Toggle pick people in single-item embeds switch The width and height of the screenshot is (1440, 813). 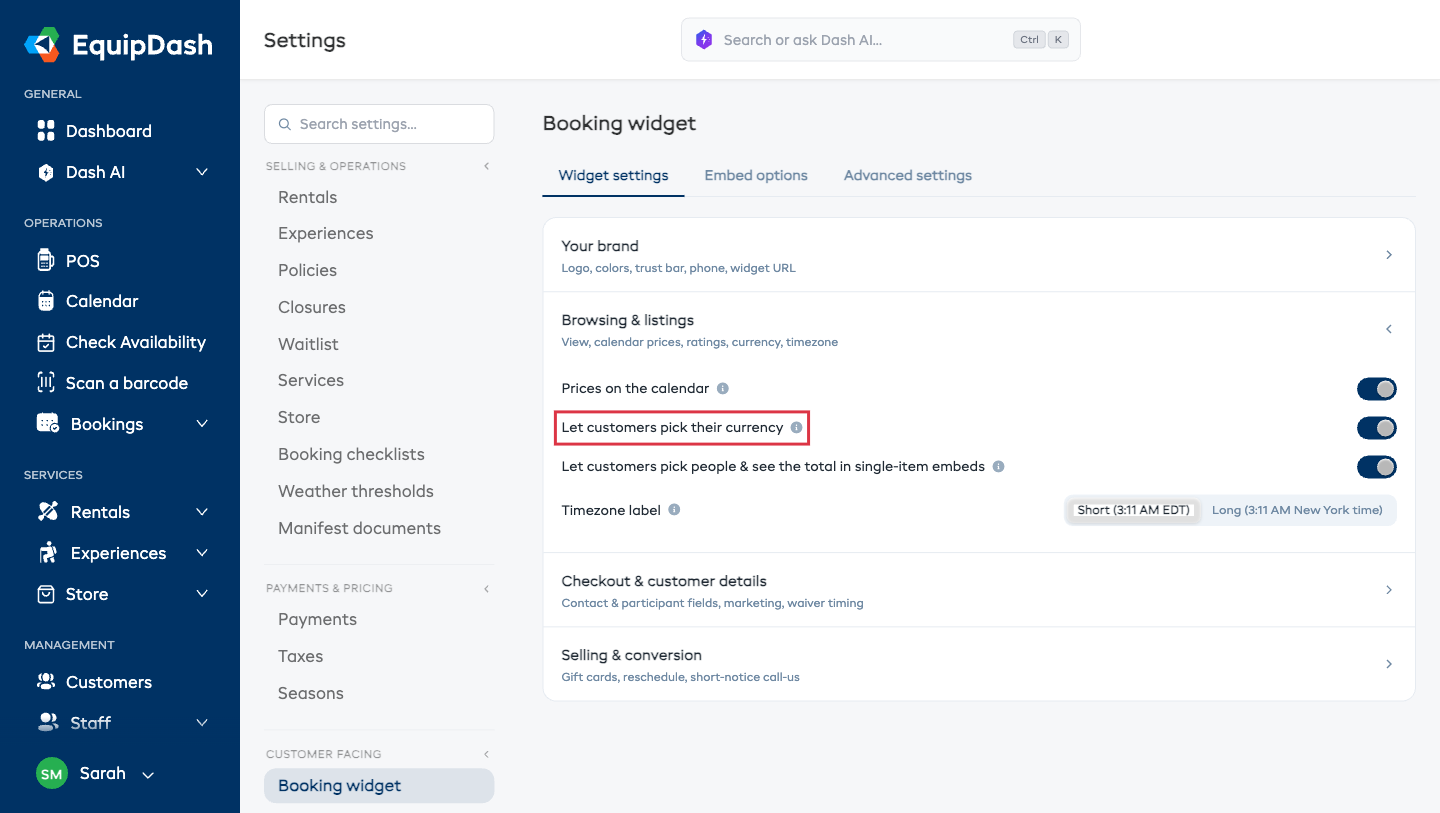[x=1377, y=467]
